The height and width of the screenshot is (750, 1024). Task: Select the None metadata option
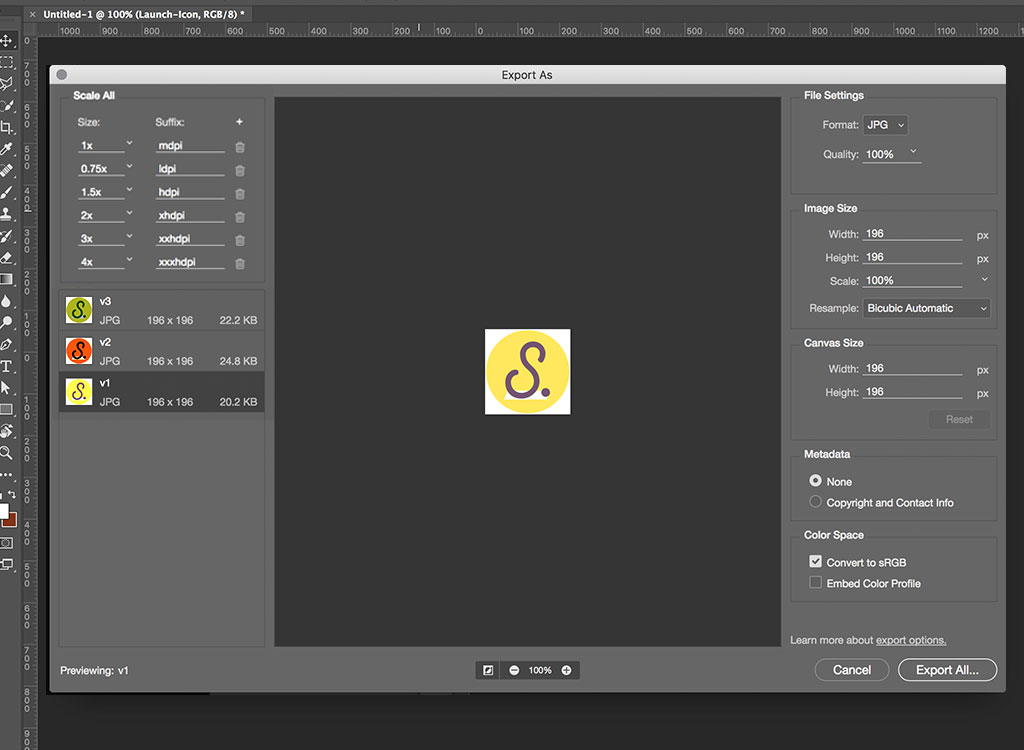coord(816,481)
